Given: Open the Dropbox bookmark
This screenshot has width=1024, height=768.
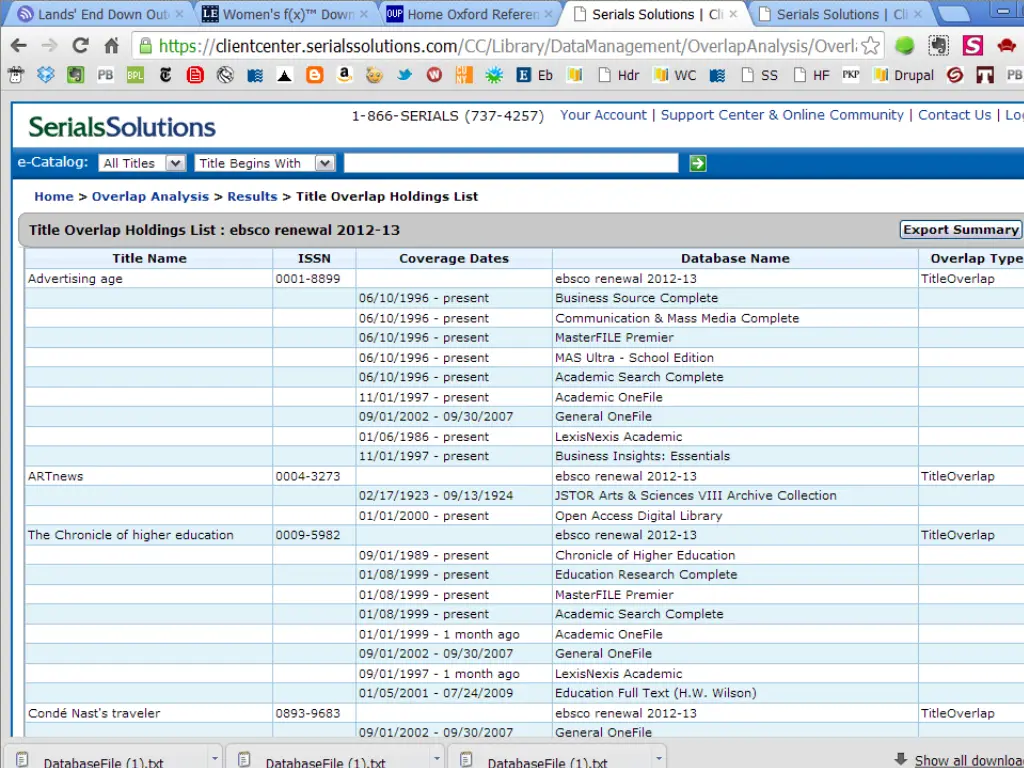Looking at the screenshot, I should [46, 75].
